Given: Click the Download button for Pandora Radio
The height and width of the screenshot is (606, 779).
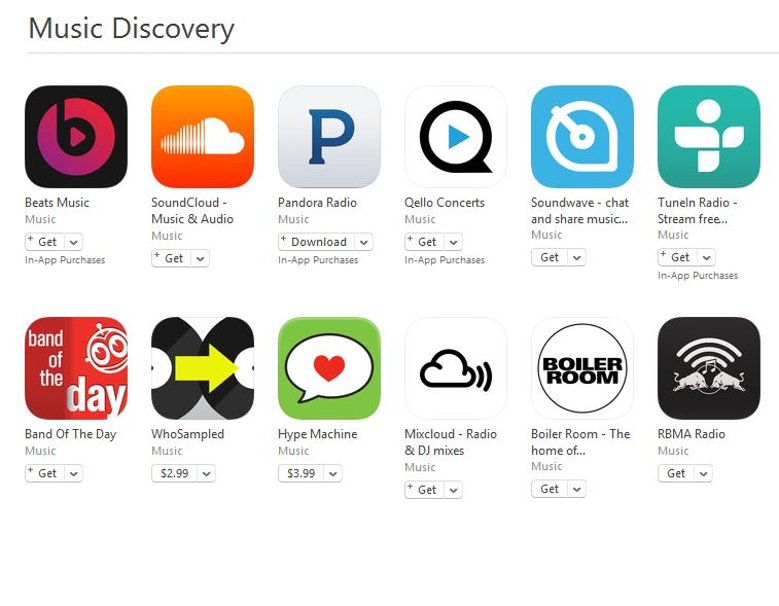Looking at the screenshot, I should 317,242.
